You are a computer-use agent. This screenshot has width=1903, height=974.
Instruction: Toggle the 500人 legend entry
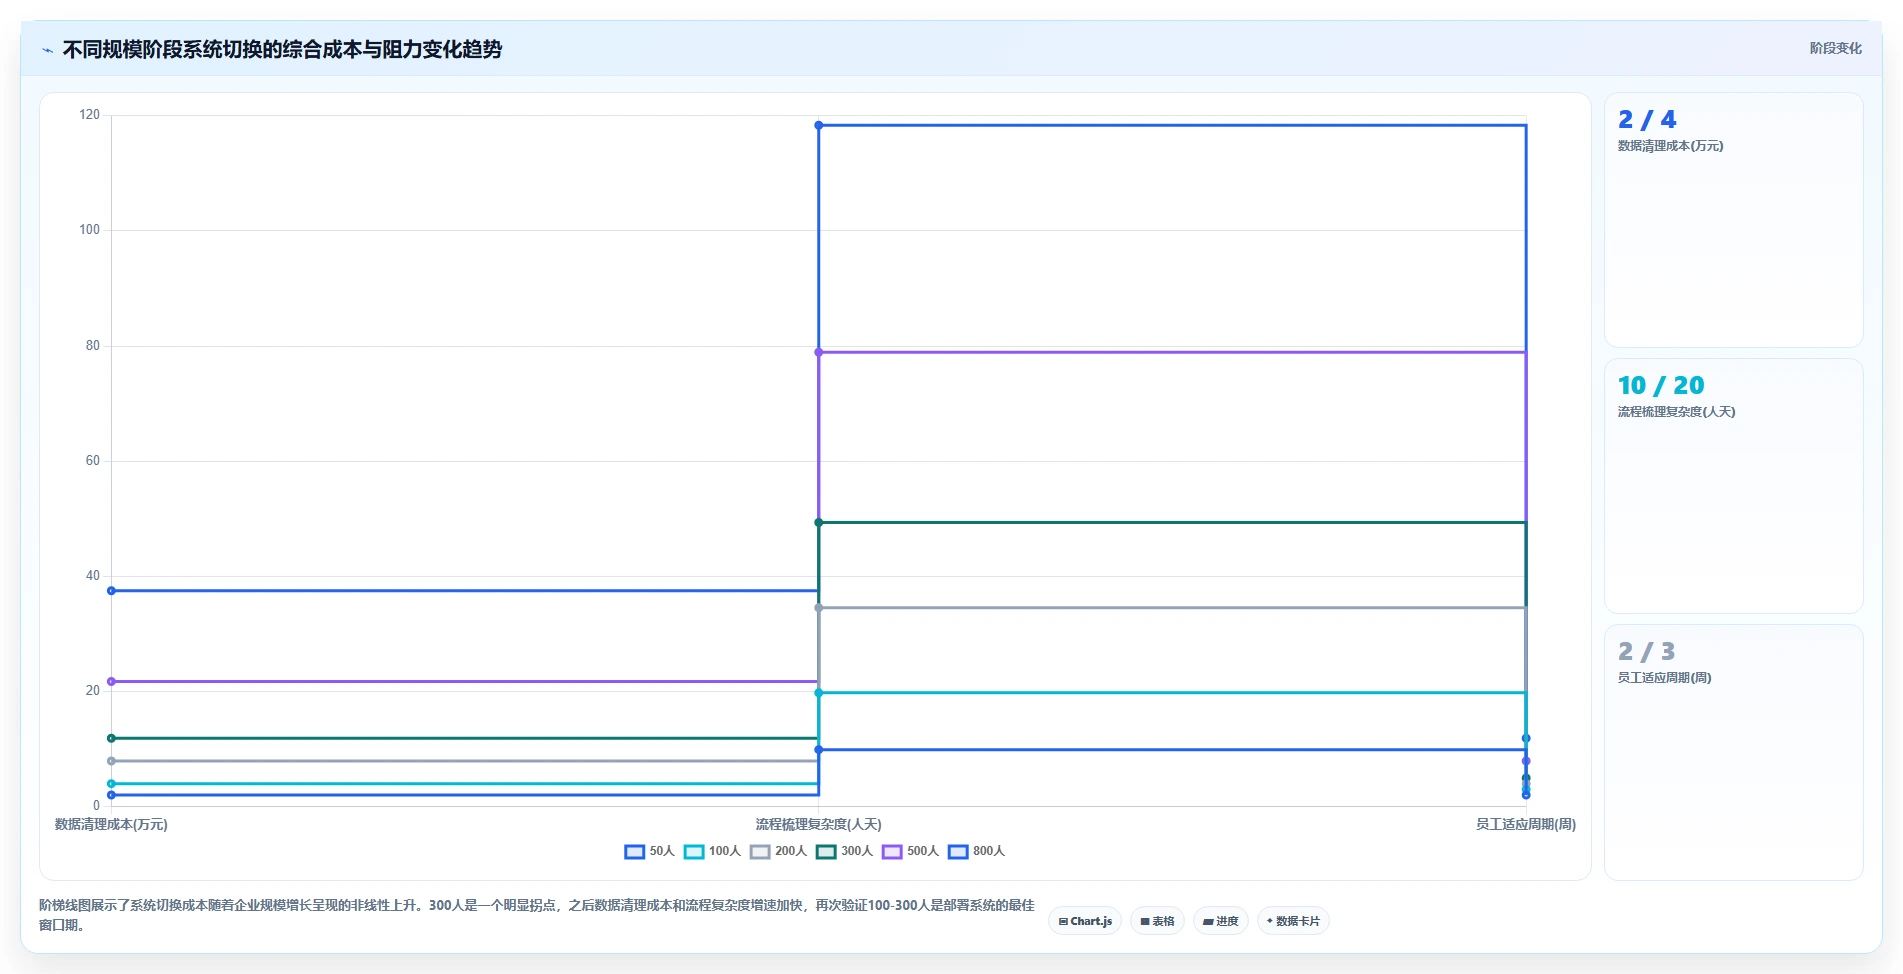910,851
